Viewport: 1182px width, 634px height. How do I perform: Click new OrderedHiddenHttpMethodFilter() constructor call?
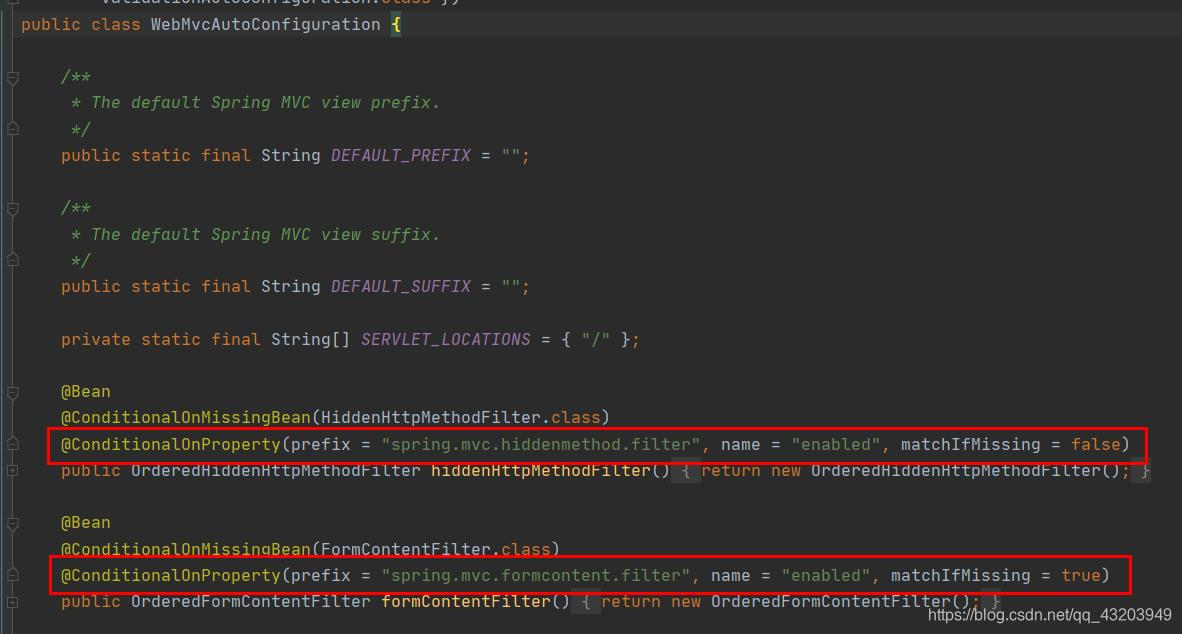947,471
